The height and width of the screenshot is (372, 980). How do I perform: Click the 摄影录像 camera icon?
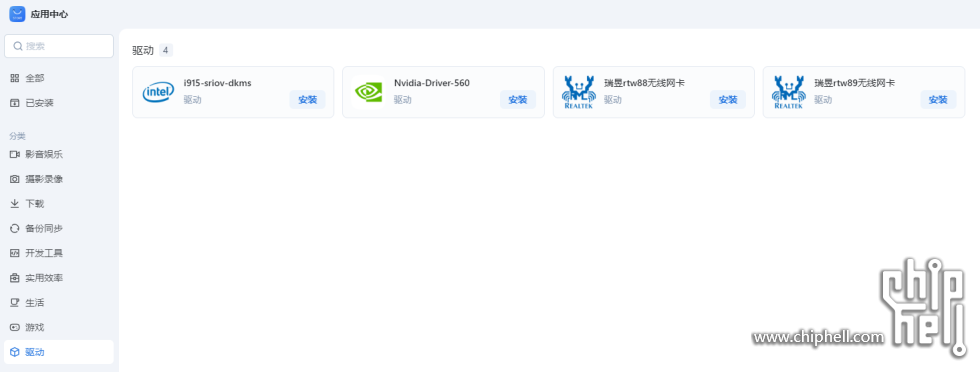click(x=15, y=179)
